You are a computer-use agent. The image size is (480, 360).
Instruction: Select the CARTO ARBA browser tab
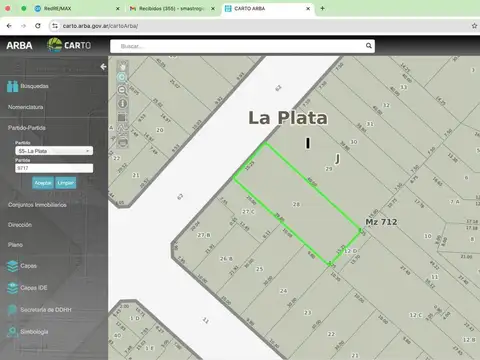267,9
